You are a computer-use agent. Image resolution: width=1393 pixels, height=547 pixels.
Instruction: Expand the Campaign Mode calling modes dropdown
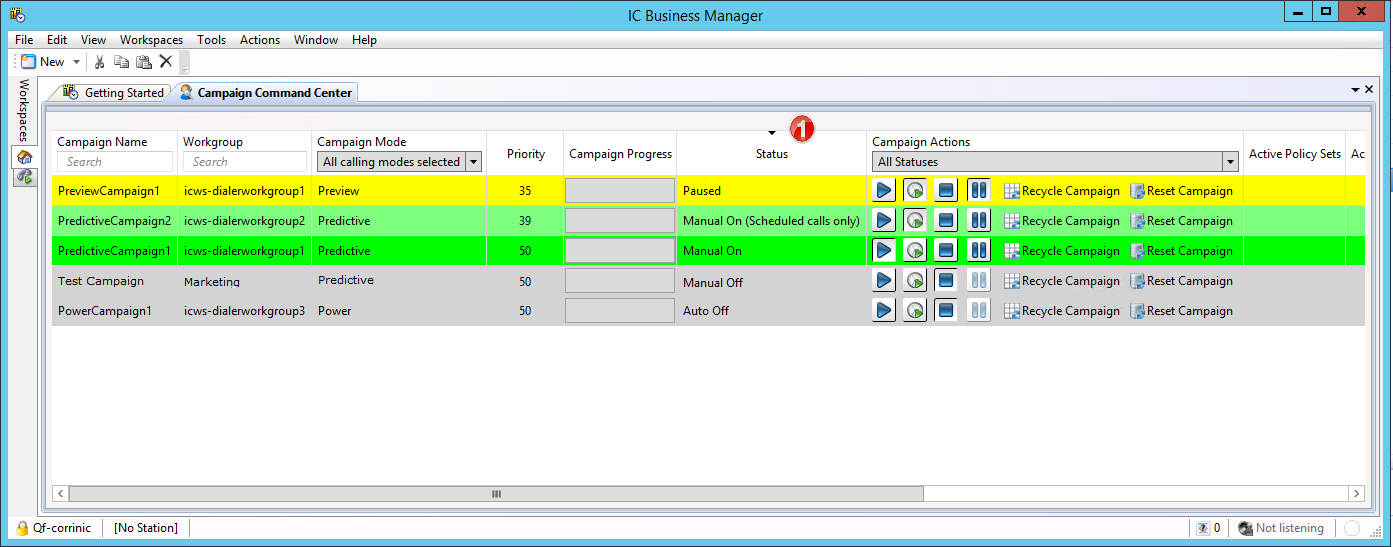[473, 162]
